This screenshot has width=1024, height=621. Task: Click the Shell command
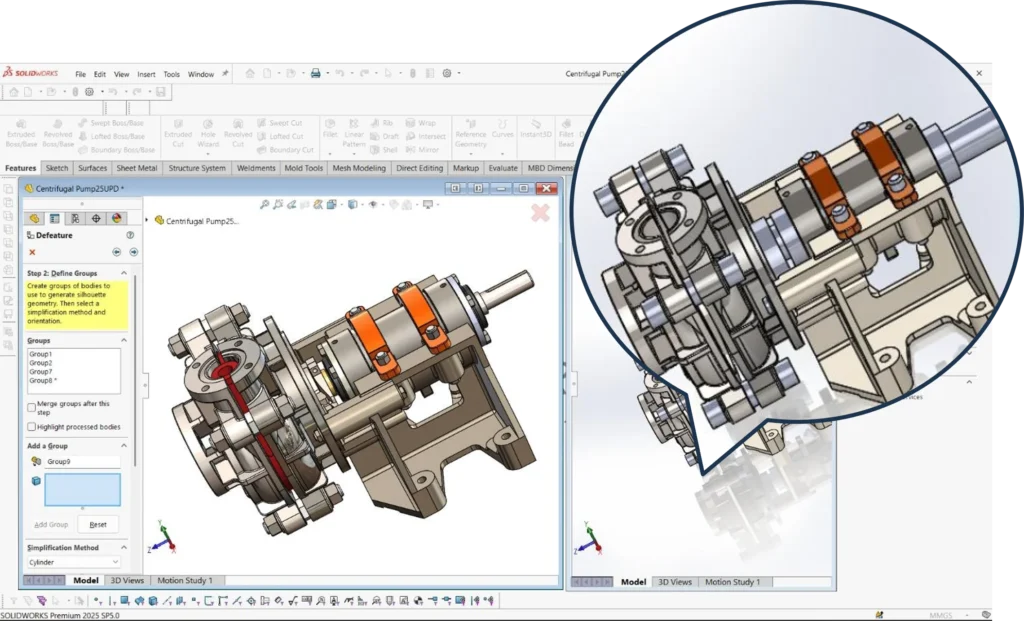point(384,150)
